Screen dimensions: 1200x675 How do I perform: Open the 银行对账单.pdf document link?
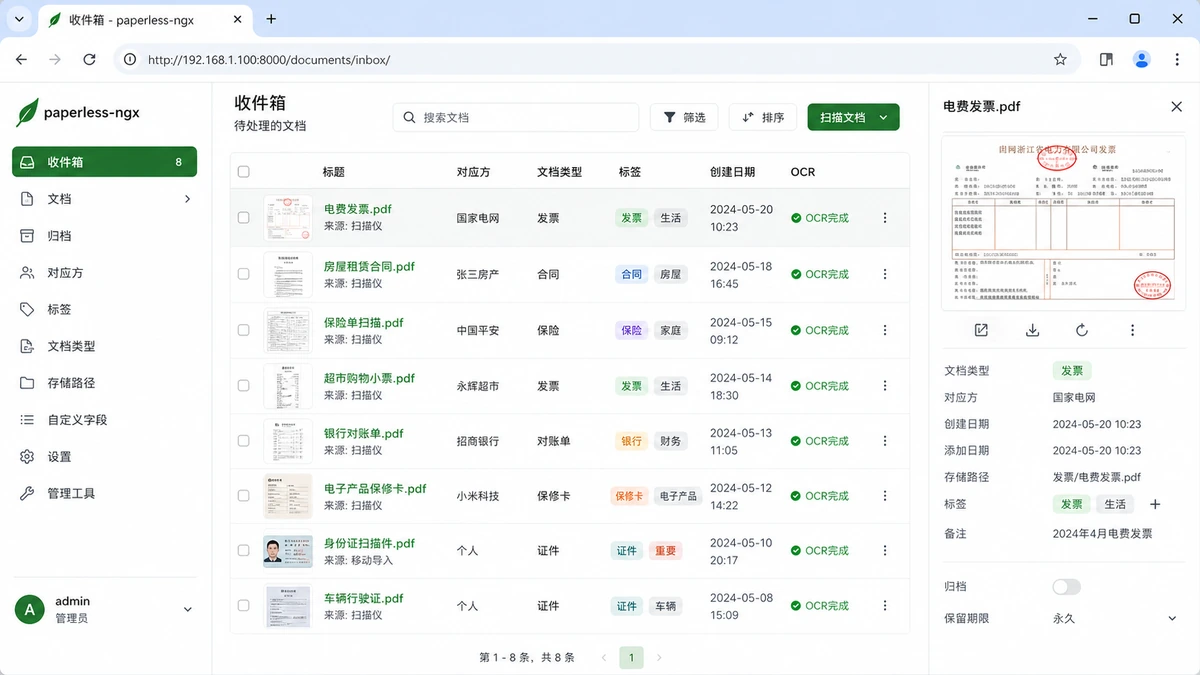pos(364,434)
